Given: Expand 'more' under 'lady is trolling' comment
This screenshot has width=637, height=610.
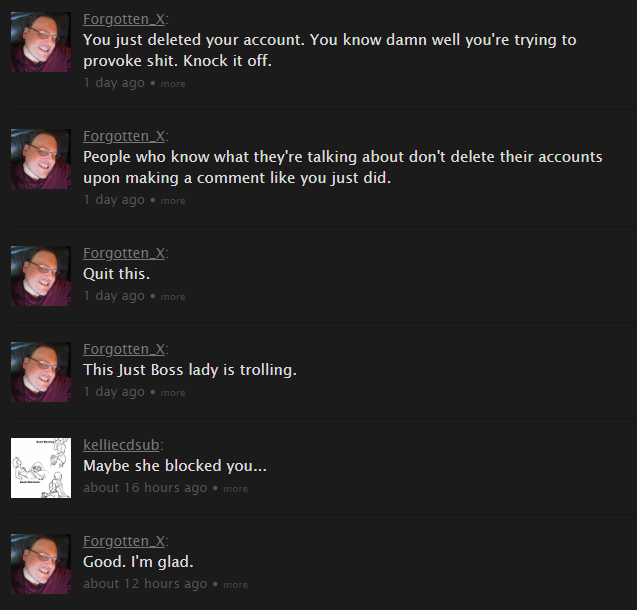Looking at the screenshot, I should (173, 393).
